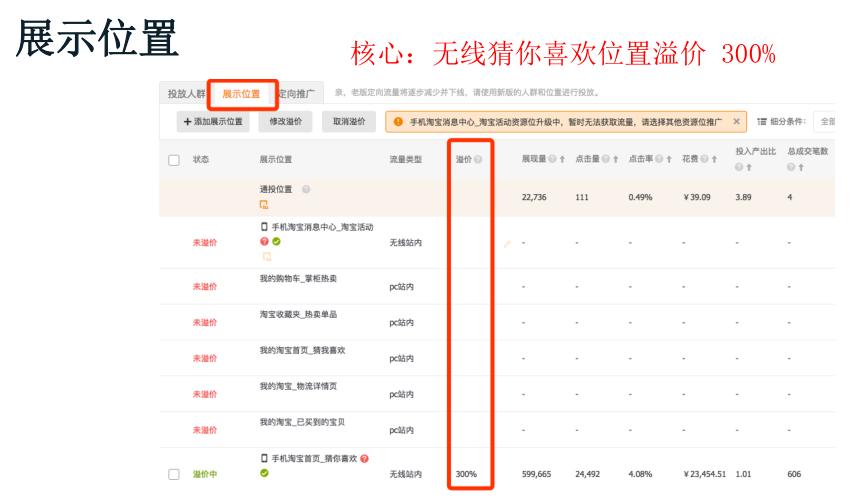Open the 展示位置 tab
Screen dimensions: 852x498
[241, 93]
